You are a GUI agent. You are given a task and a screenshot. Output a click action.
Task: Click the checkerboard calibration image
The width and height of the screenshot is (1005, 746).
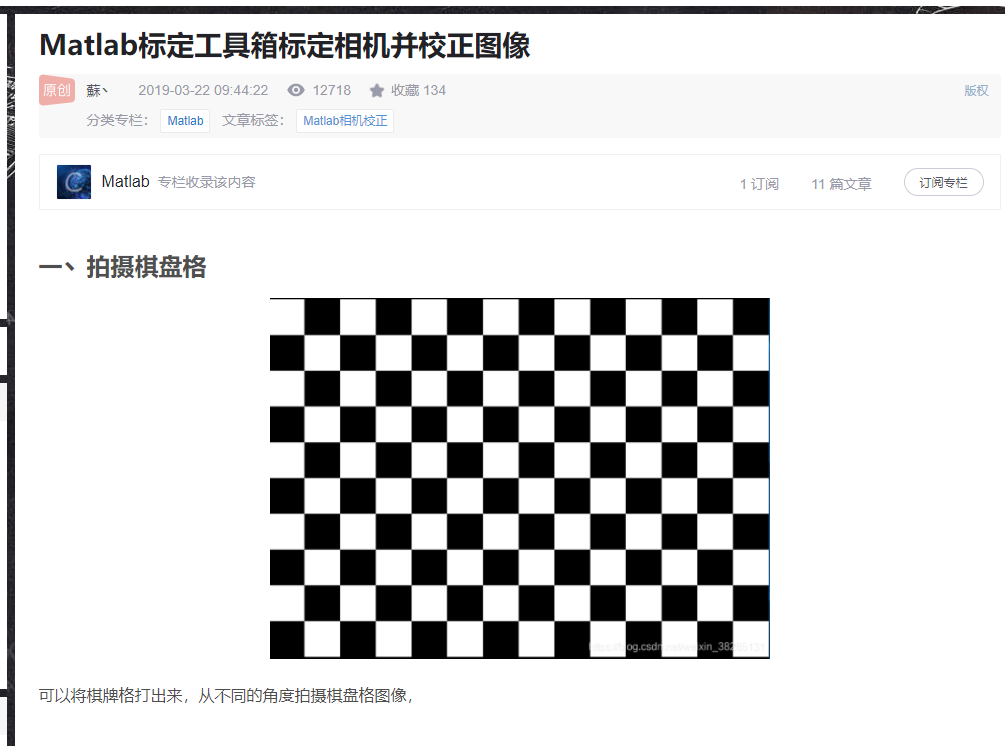click(x=519, y=477)
